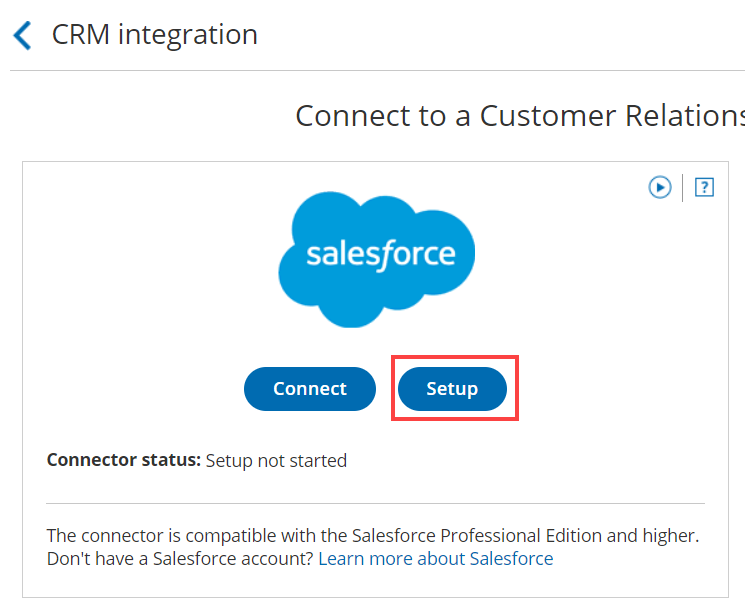This screenshot has height=609, width=745.
Task: Click the horizontal line below Connector status
Action: click(375, 503)
